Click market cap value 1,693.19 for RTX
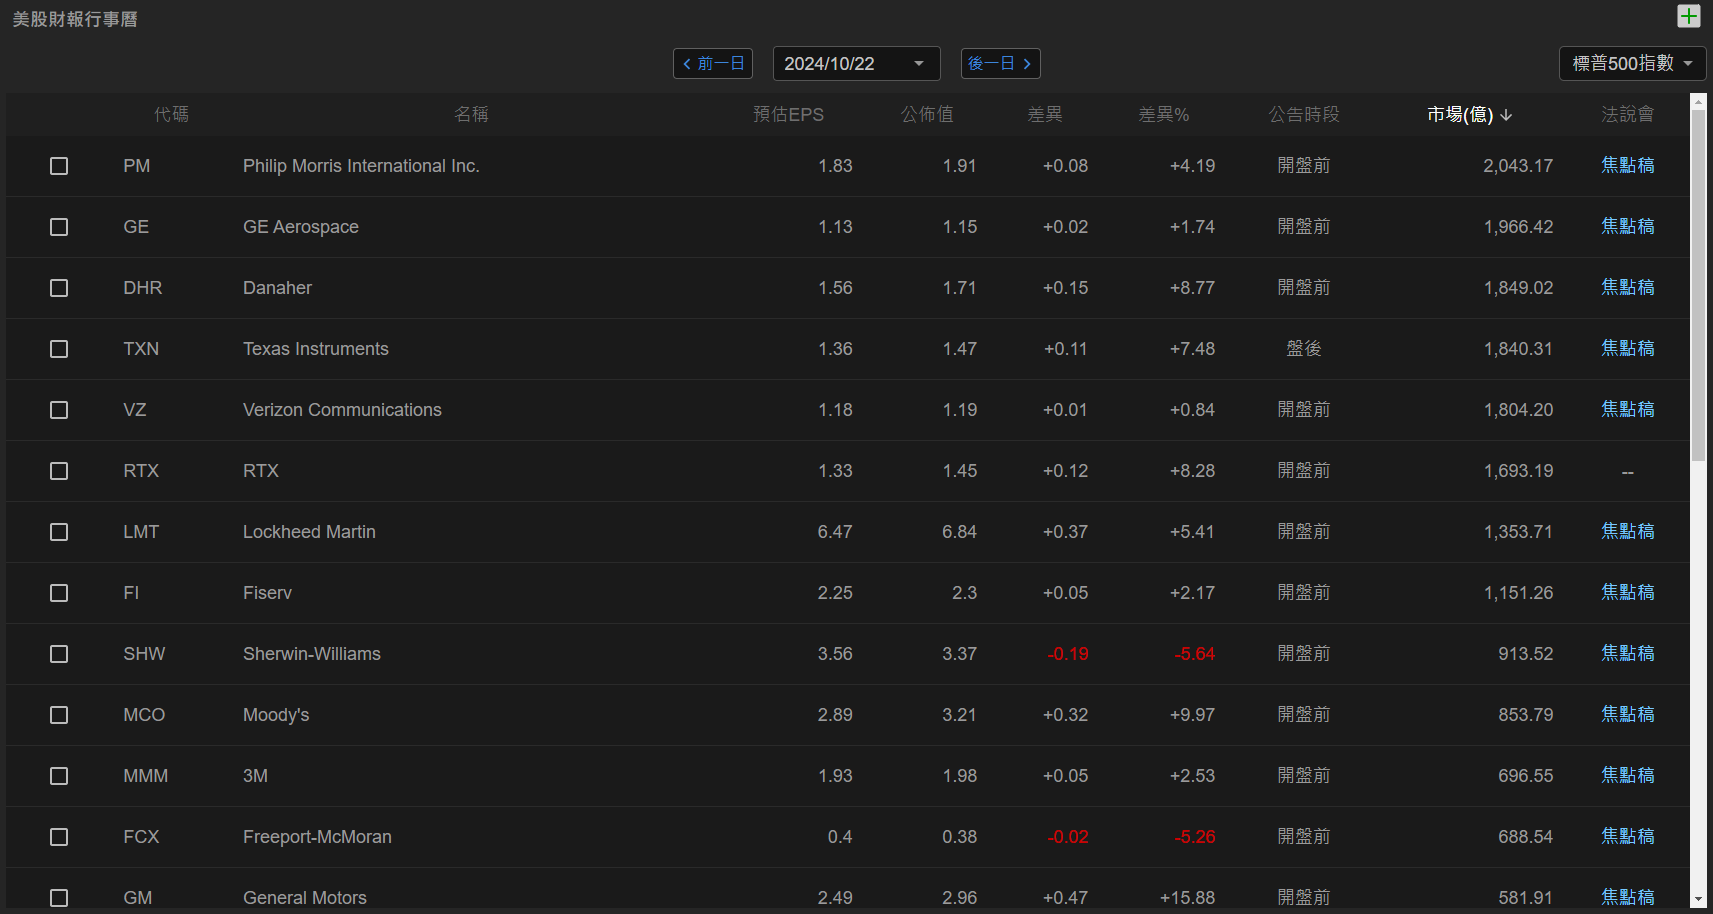Viewport: 1713px width, 914px height. (1518, 471)
